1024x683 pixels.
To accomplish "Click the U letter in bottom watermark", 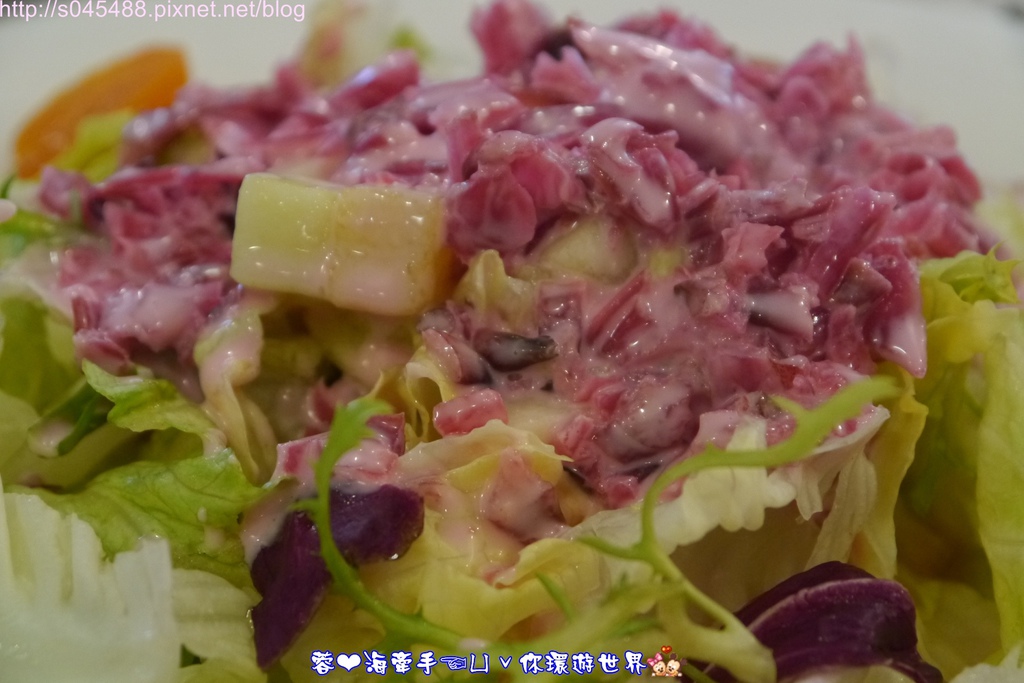I will click(482, 664).
